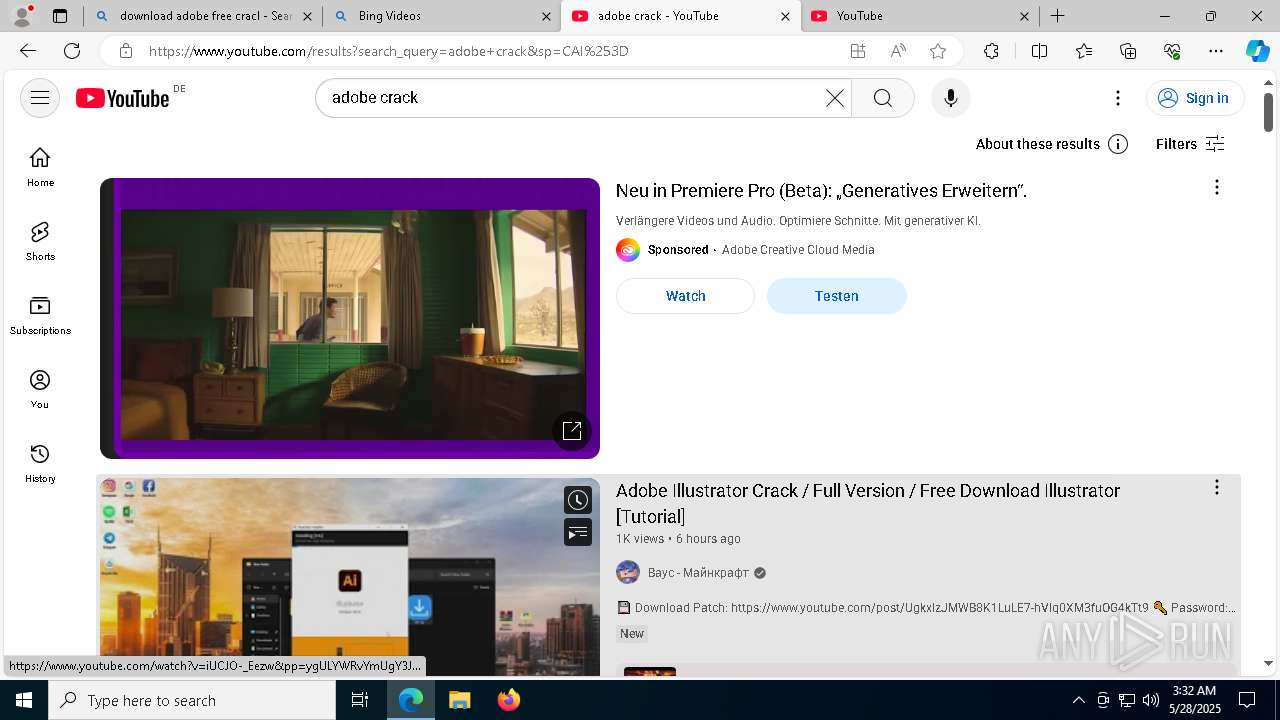Viewport: 1280px width, 720px height.
Task: Open History in the sidebar
Action: coord(40,463)
